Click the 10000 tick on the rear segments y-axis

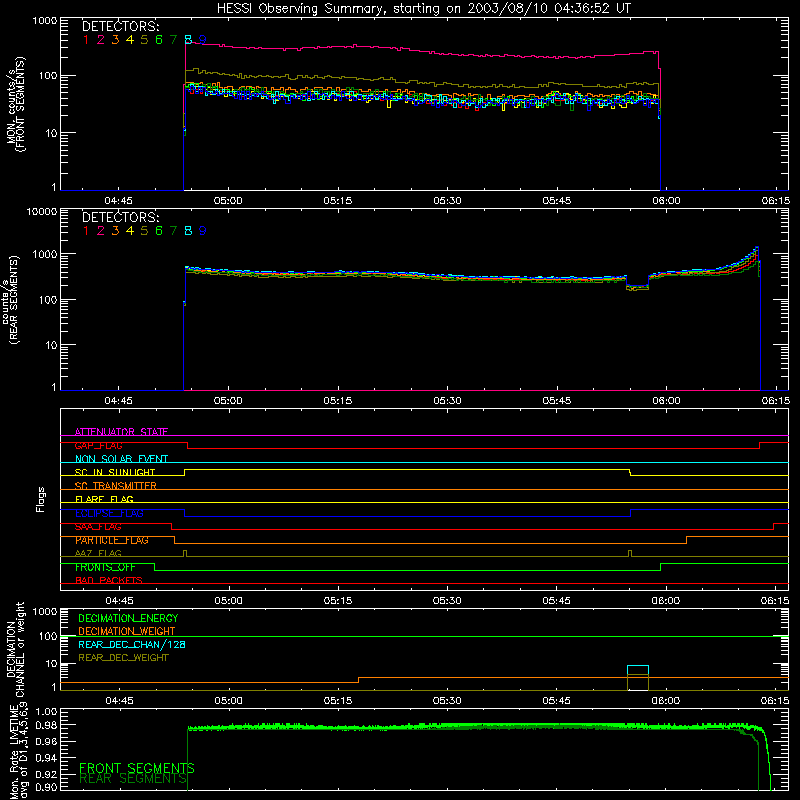42,211
